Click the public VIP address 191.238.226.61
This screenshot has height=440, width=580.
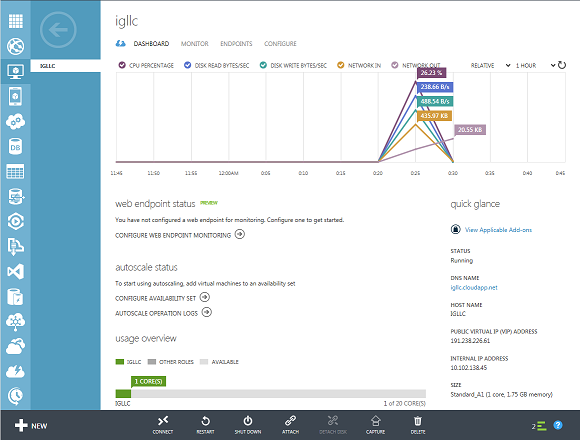coord(470,341)
